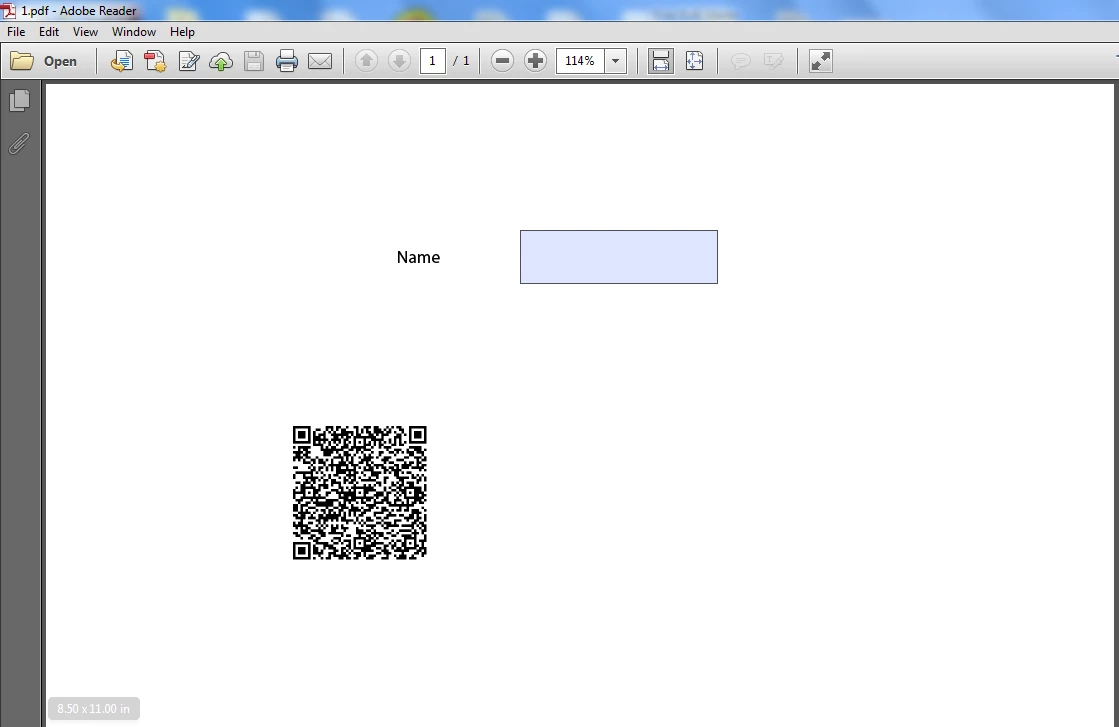Screen dimensions: 1119x727
Task: Click the 8.50 x 11.00 in page size label
Action: coord(93,709)
